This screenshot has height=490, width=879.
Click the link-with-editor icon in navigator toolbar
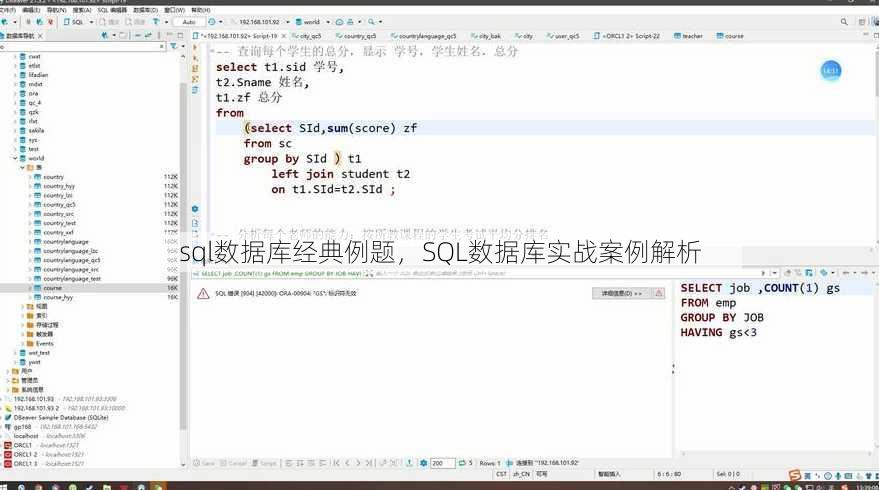(x=148, y=35)
